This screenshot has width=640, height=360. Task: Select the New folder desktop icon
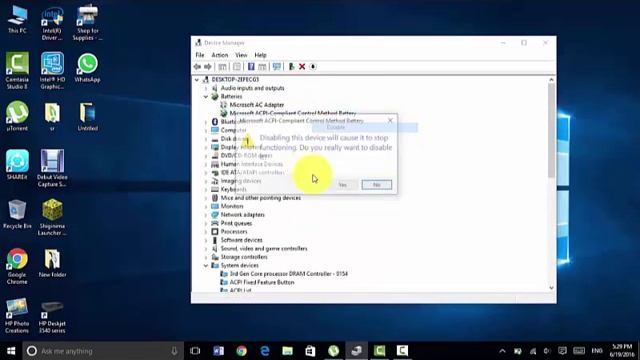pos(52,263)
